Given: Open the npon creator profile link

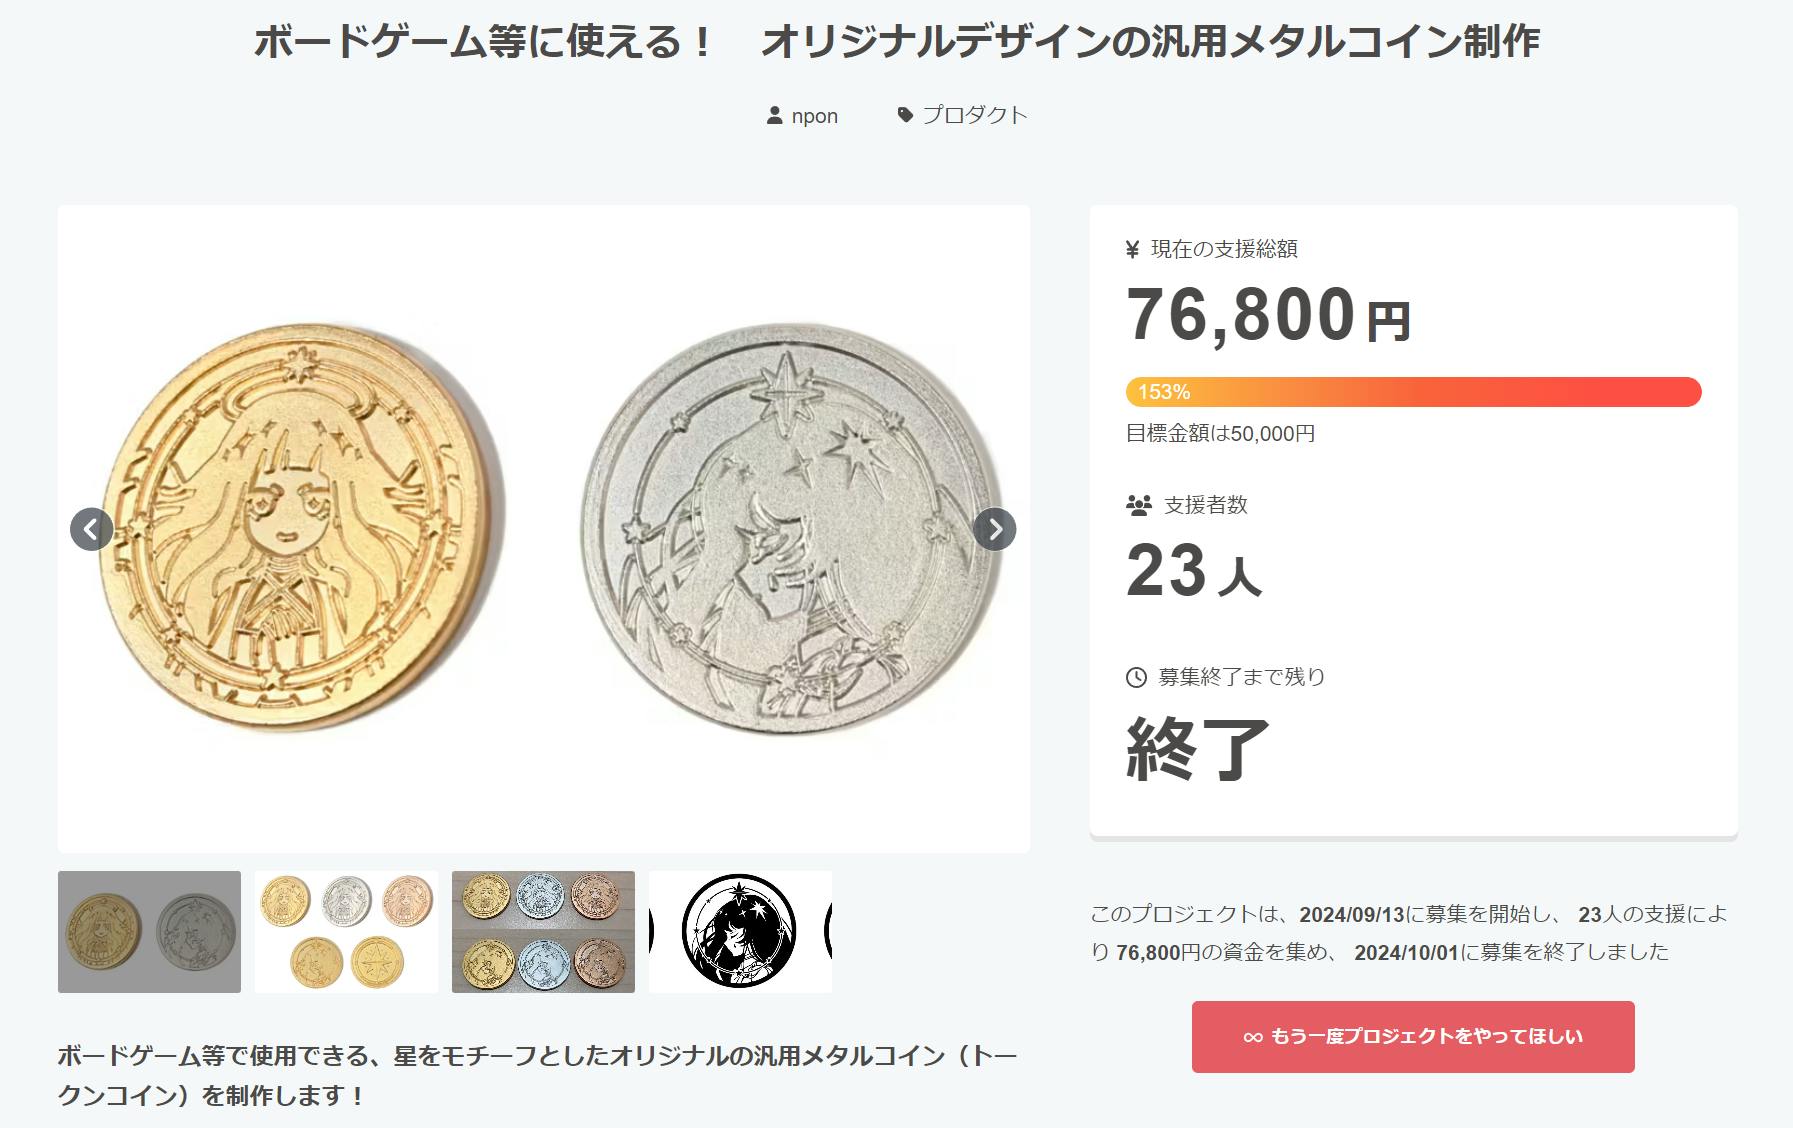Looking at the screenshot, I should 814,116.
